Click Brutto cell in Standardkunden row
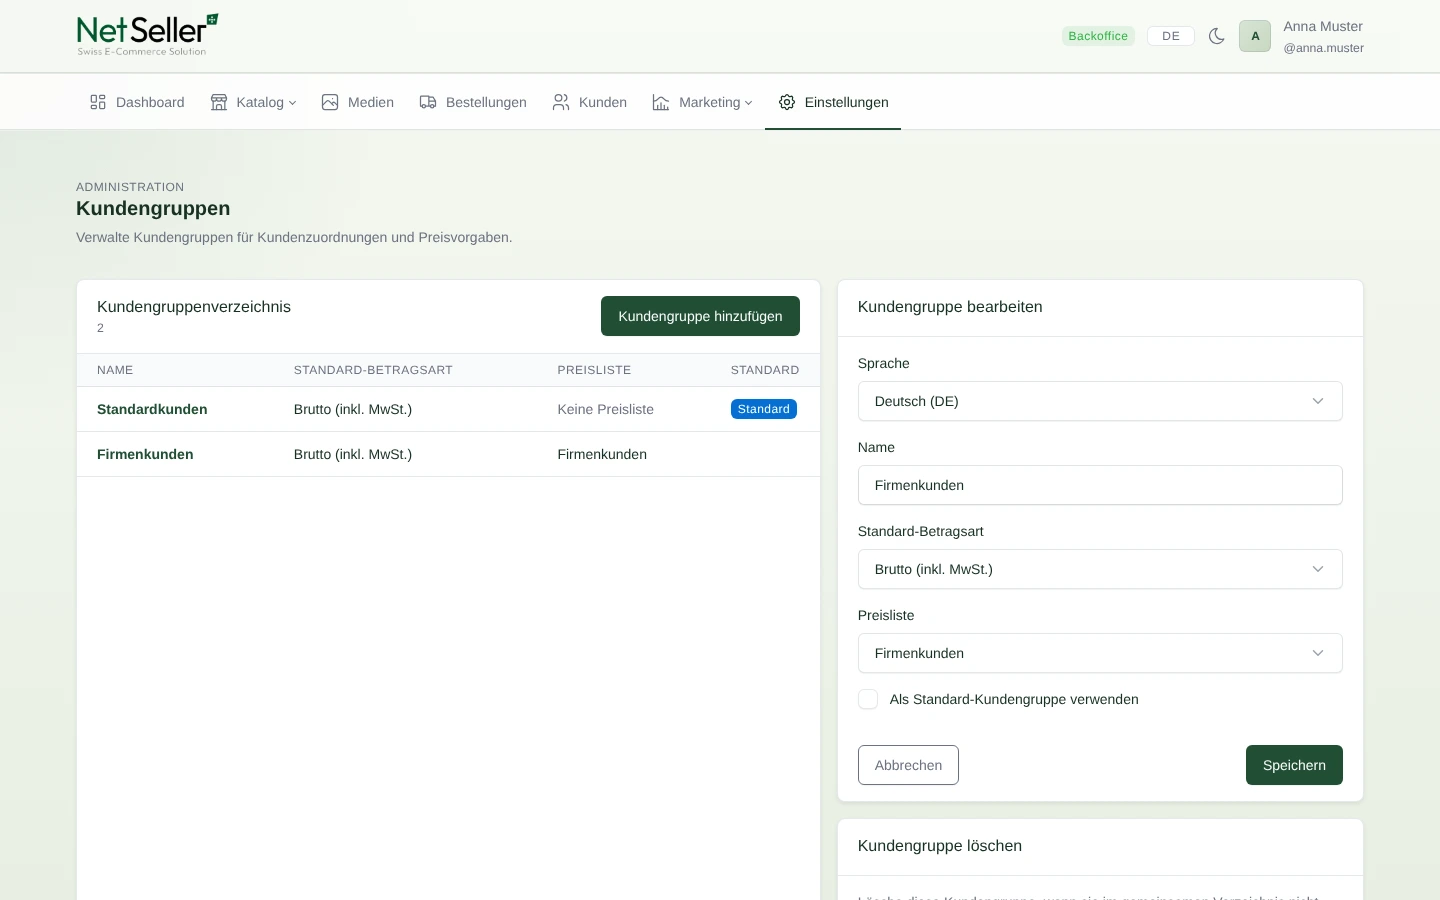The image size is (1440, 900). pos(353,409)
